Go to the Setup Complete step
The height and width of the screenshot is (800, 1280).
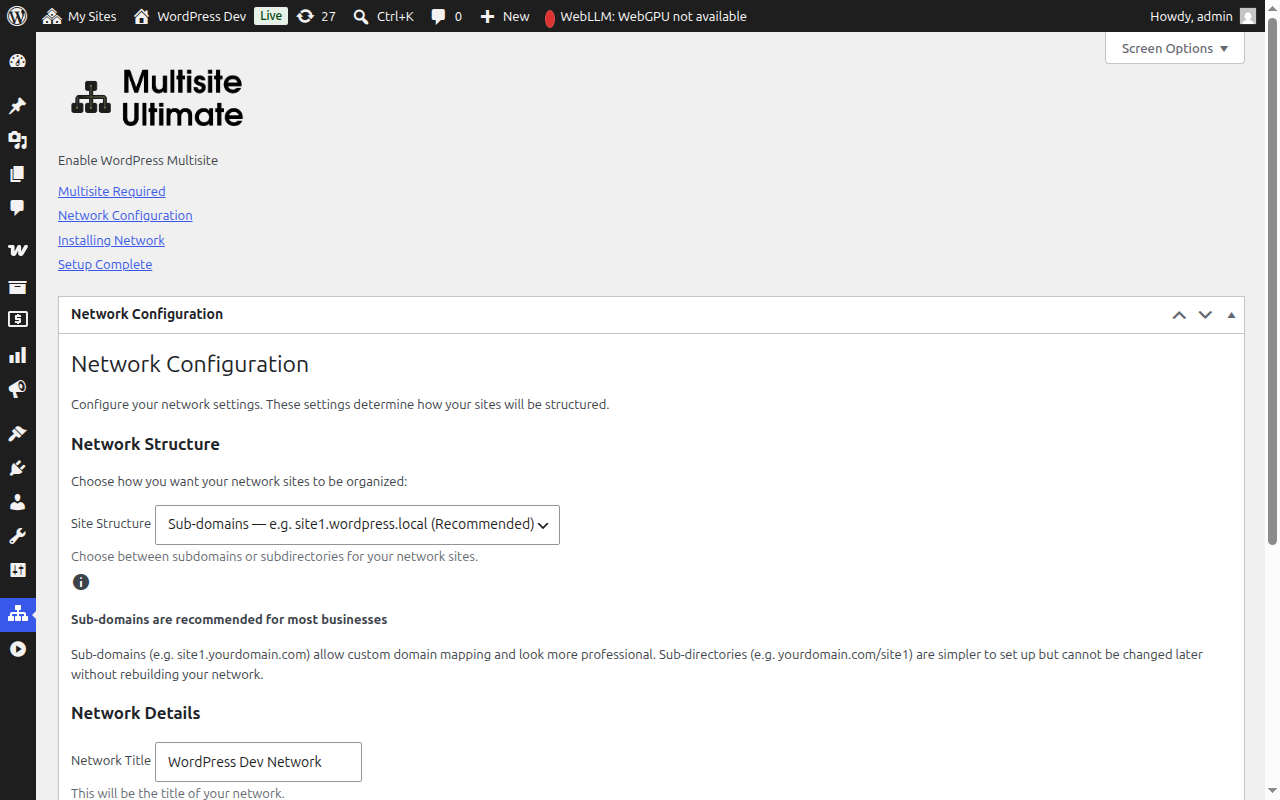[x=105, y=264]
